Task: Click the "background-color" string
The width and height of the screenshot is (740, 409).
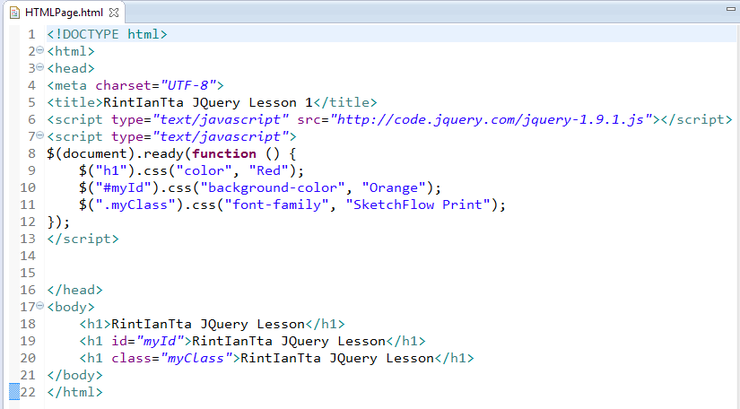Action: pyautogui.click(x=272, y=188)
